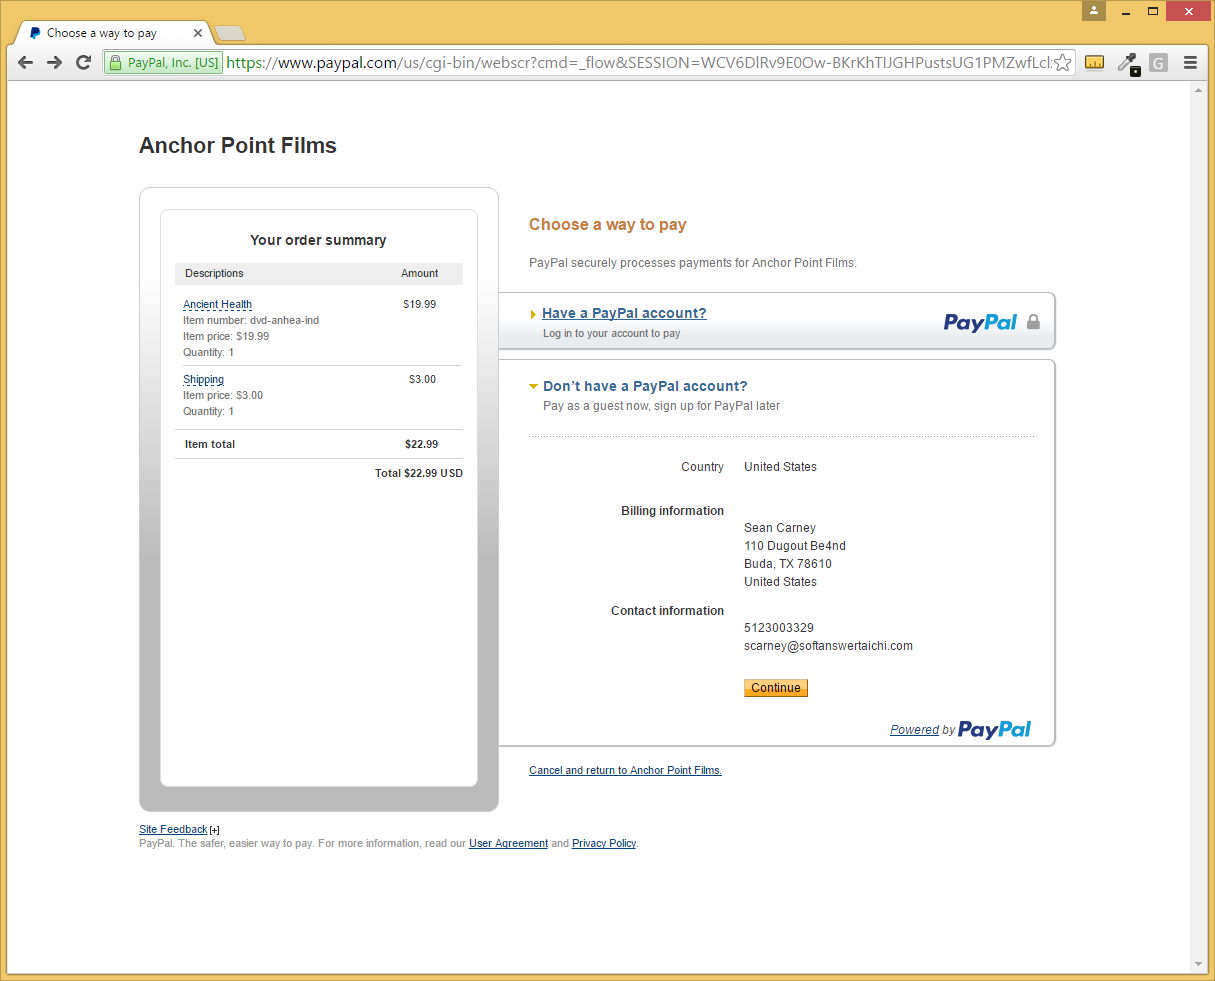Click the gray G extension icon
This screenshot has width=1215, height=981.
click(x=1158, y=63)
